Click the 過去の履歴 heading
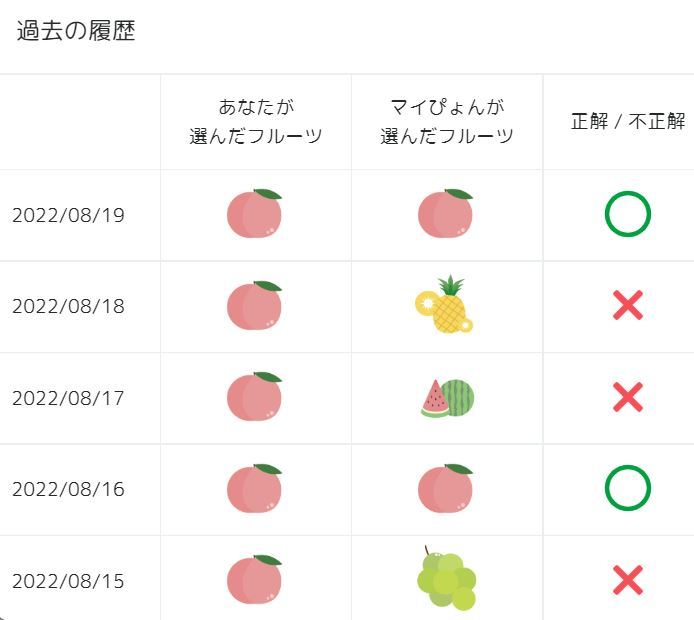The width and height of the screenshot is (694, 620). tap(76, 30)
